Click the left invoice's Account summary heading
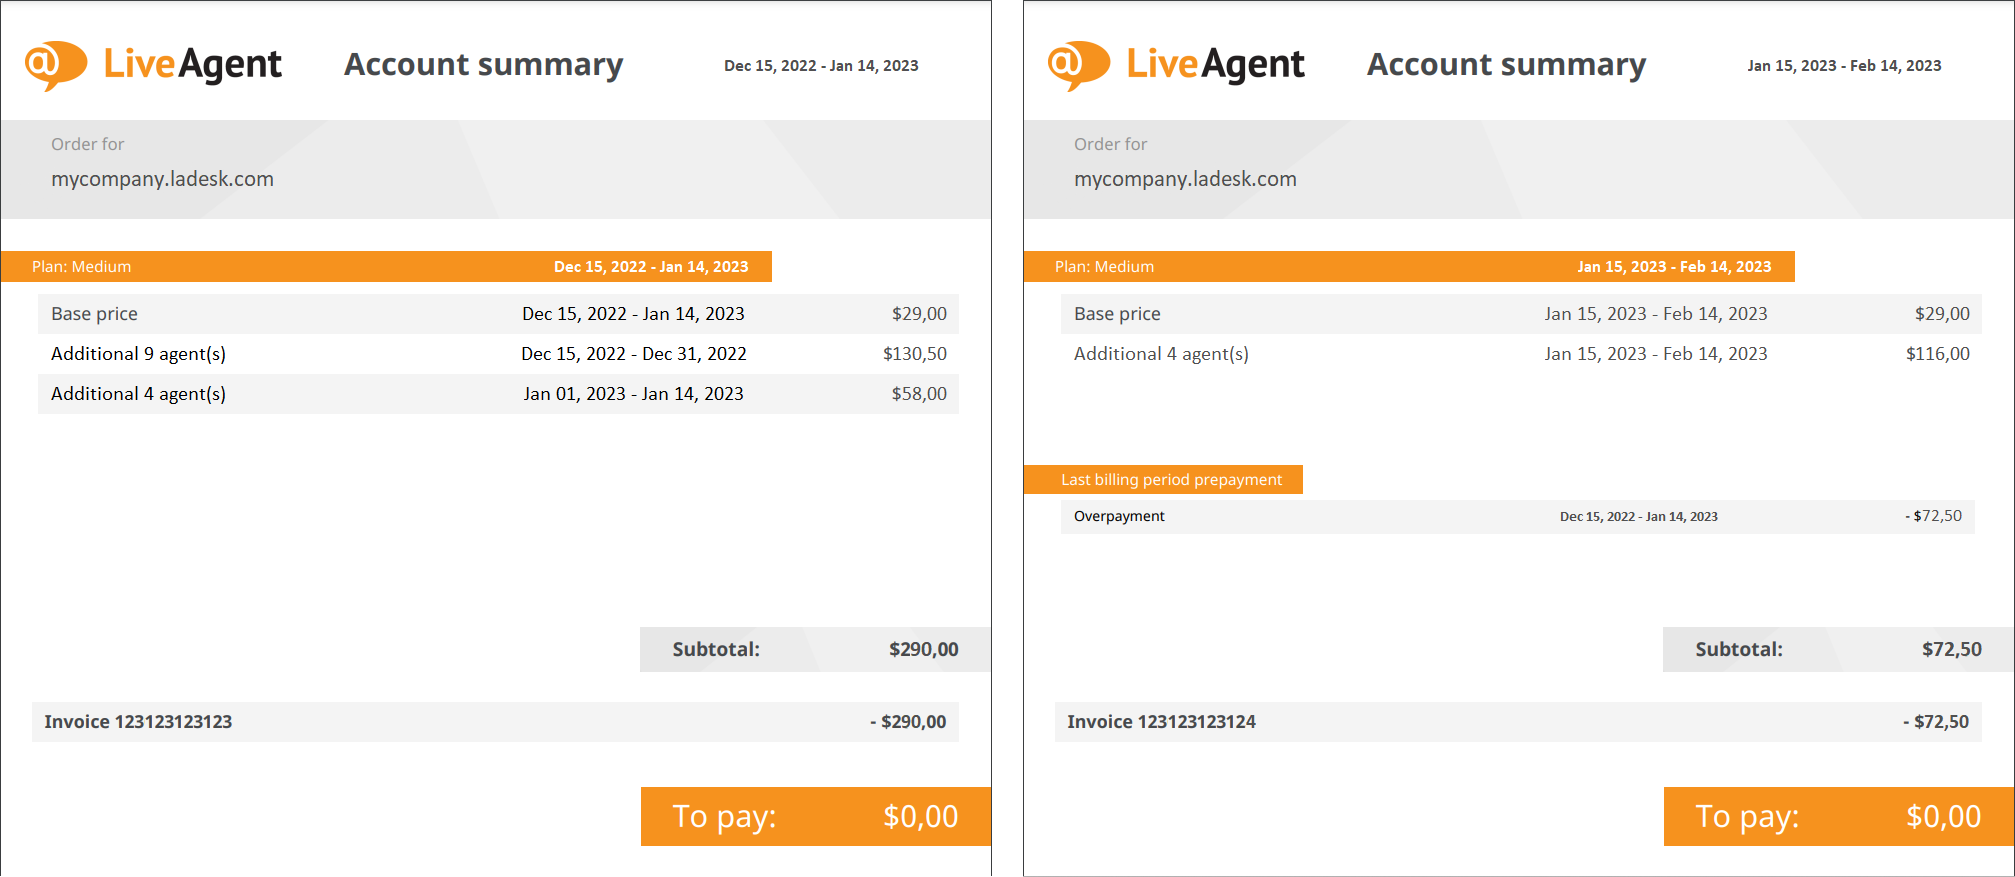This screenshot has width=2015, height=877. pos(483,65)
